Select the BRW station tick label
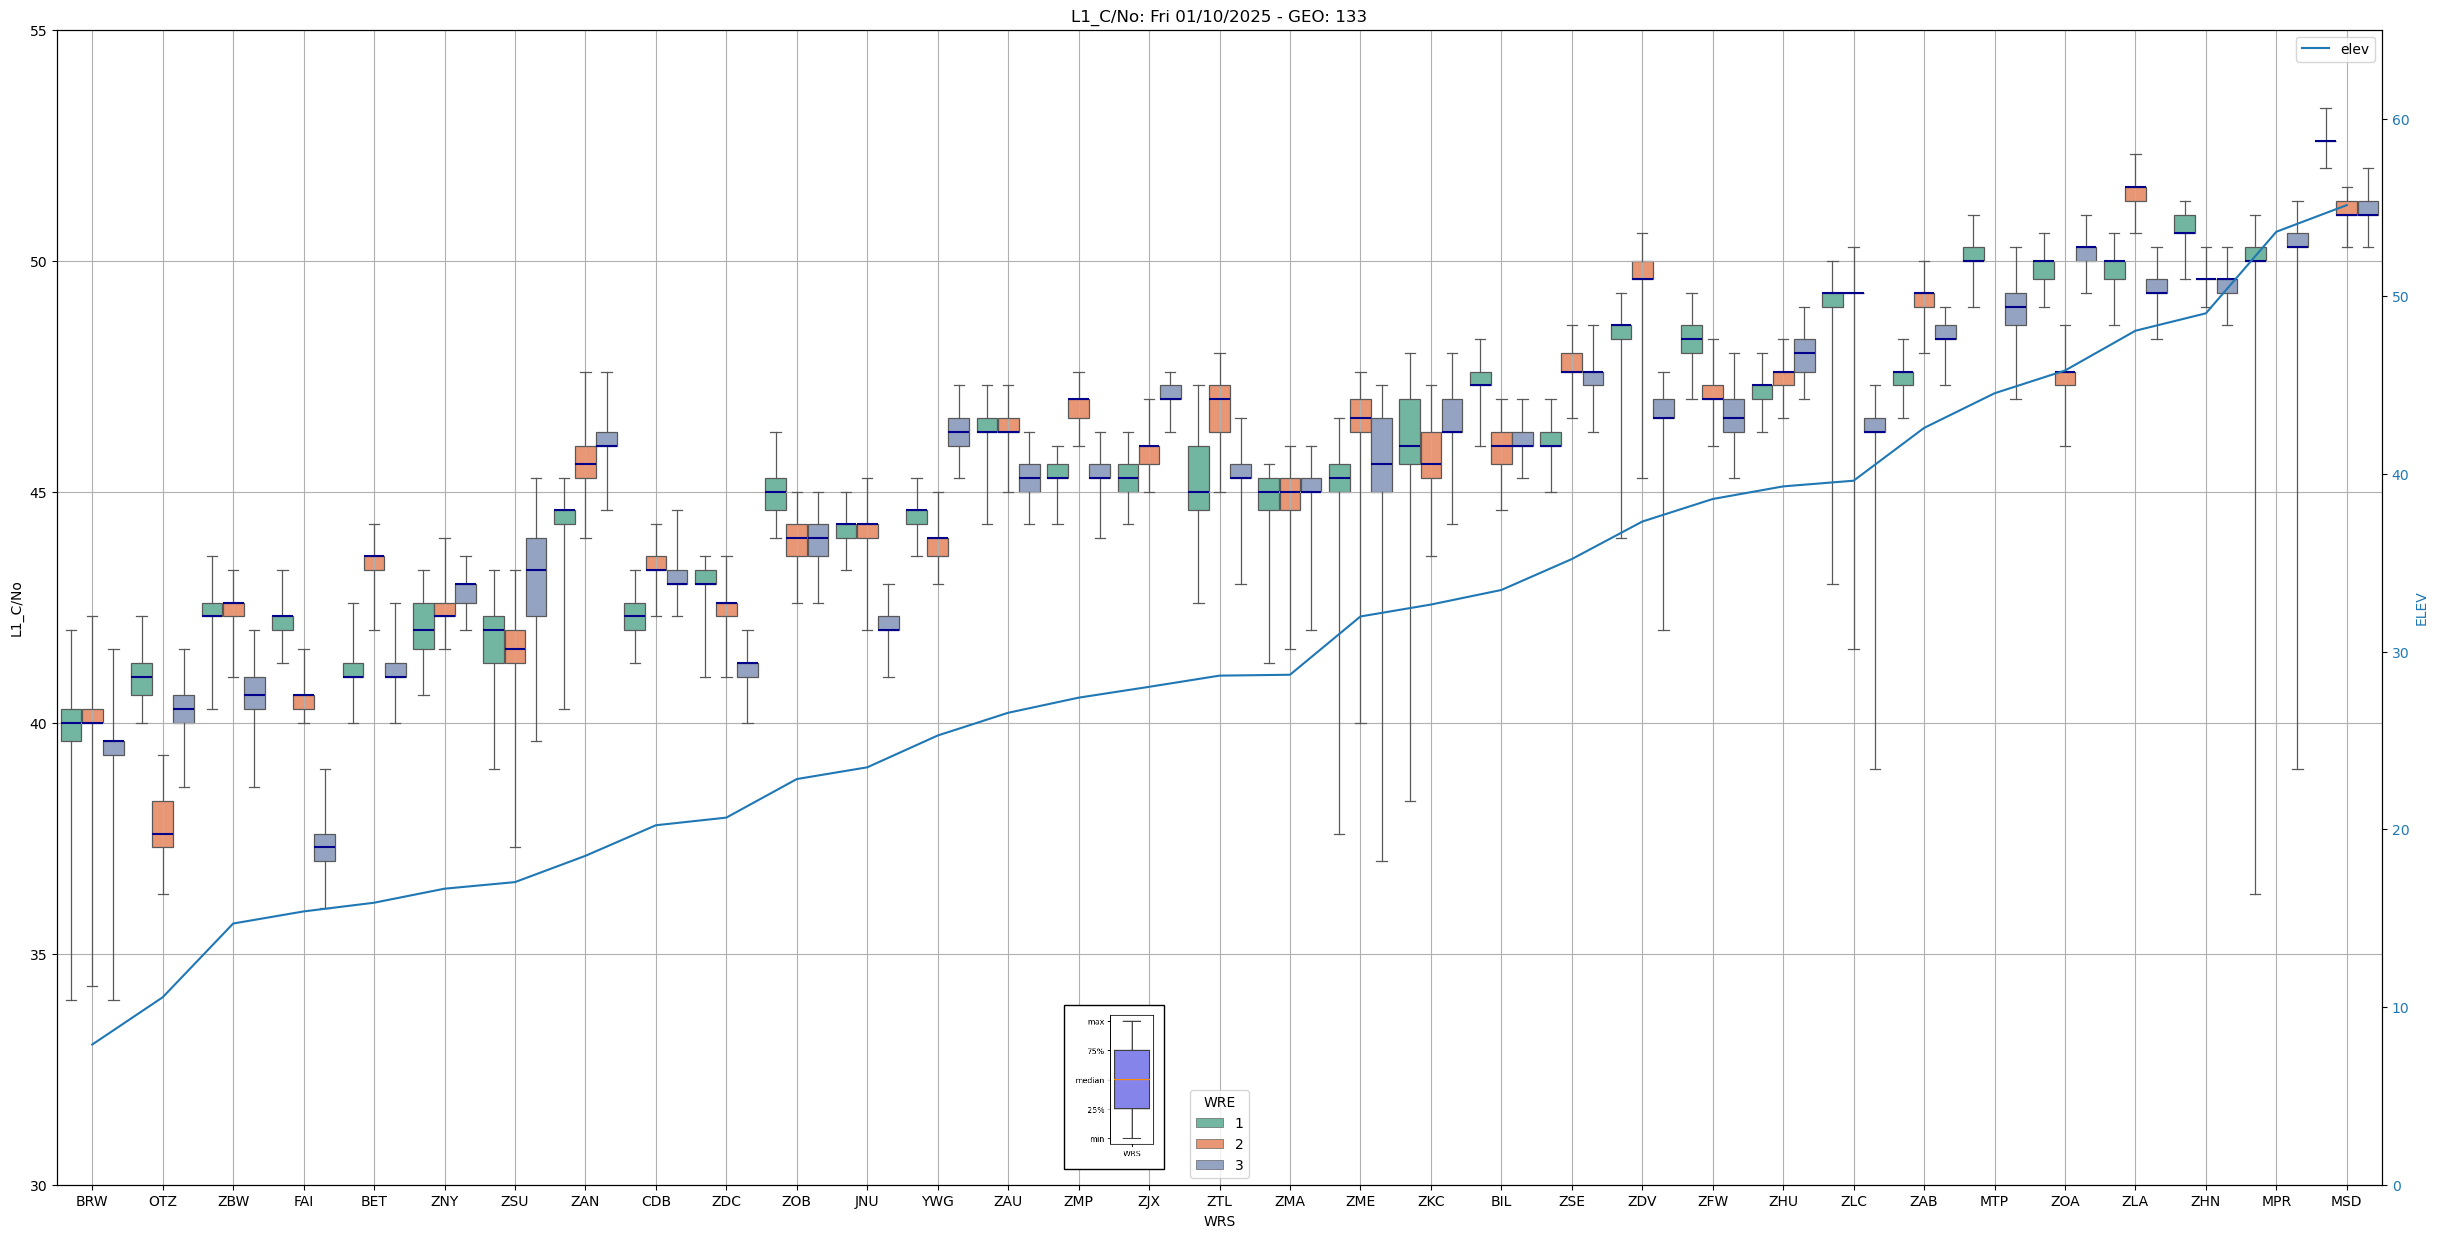The width and height of the screenshot is (2439, 1238). pos(92,1201)
